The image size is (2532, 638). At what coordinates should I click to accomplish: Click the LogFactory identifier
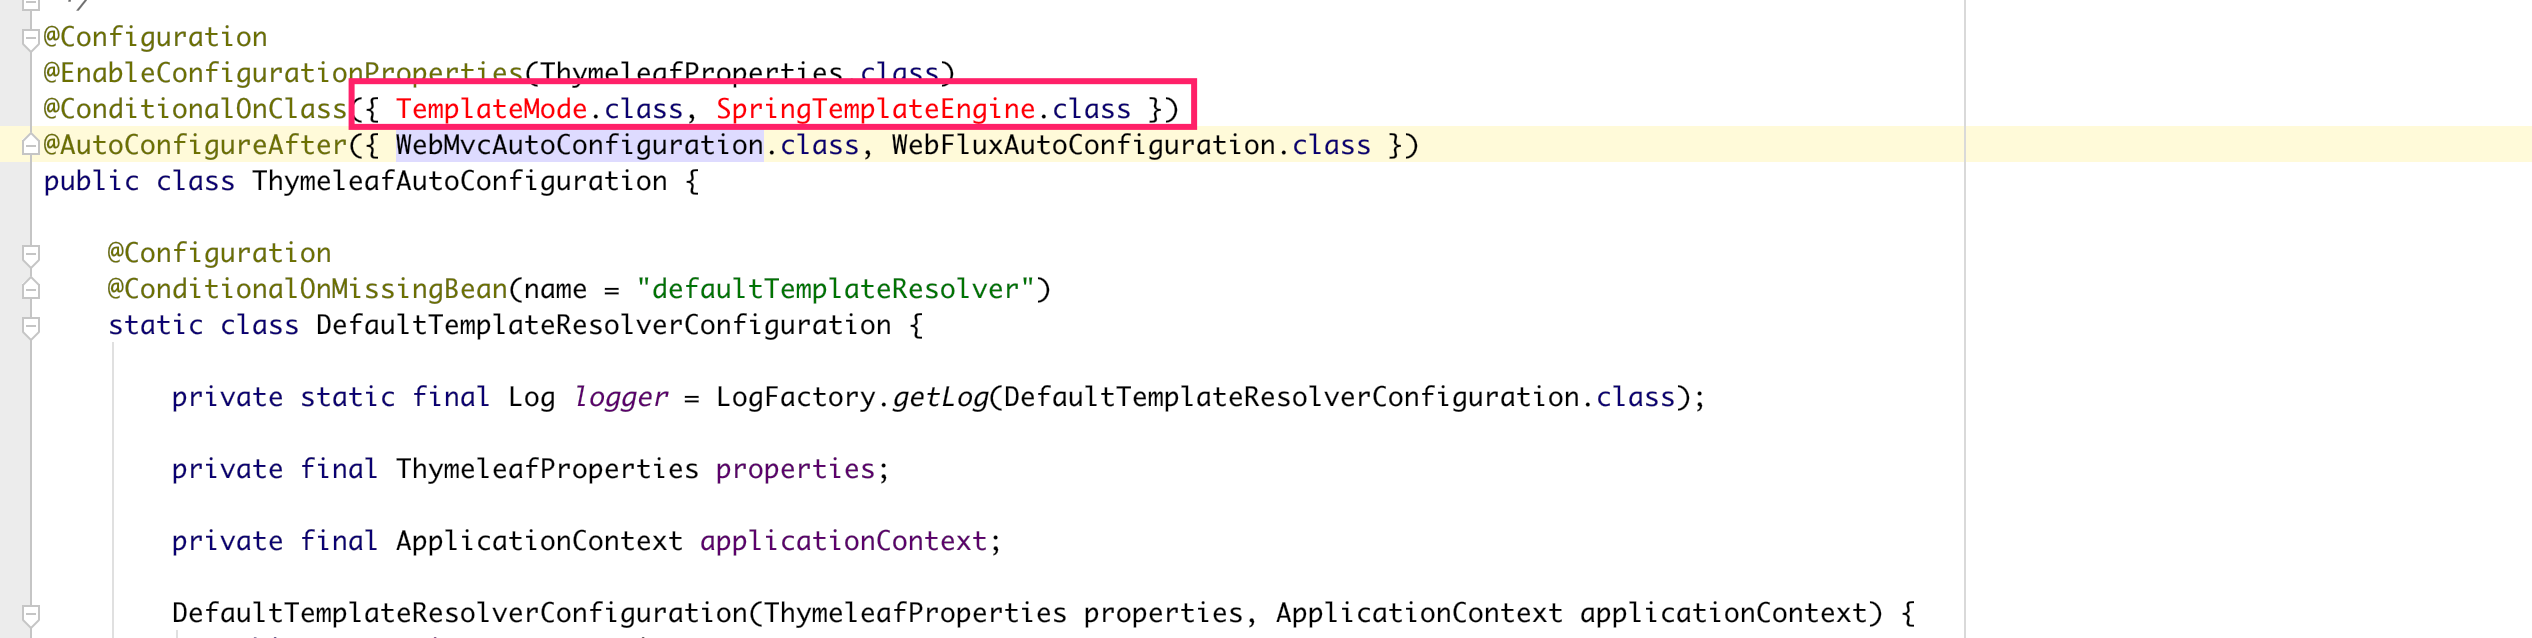tap(795, 397)
